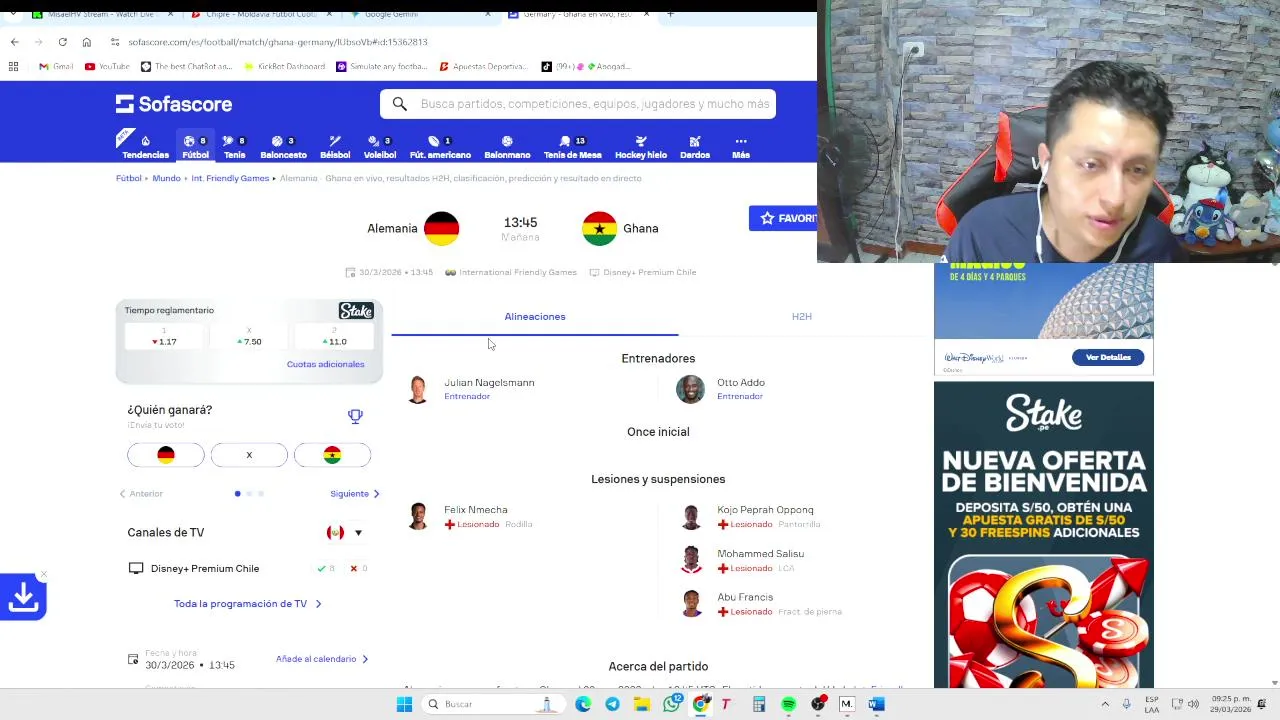The image size is (1280, 720).
Task: Open the Baloncesto sport section
Action: pos(283,147)
